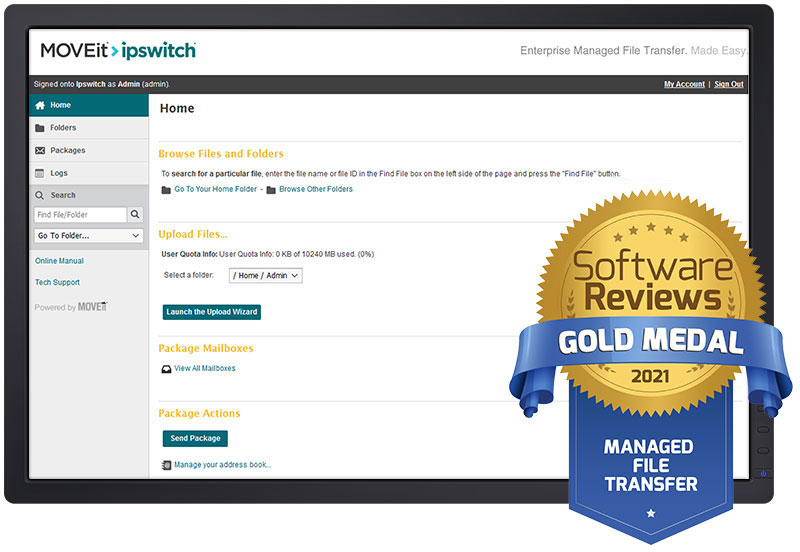
Task: Select the Logs menu item
Action: (x=59, y=173)
